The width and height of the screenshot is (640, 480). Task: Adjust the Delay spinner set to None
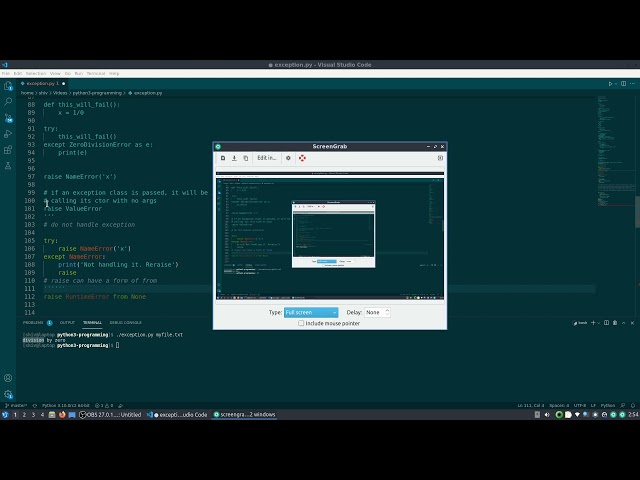tap(377, 312)
